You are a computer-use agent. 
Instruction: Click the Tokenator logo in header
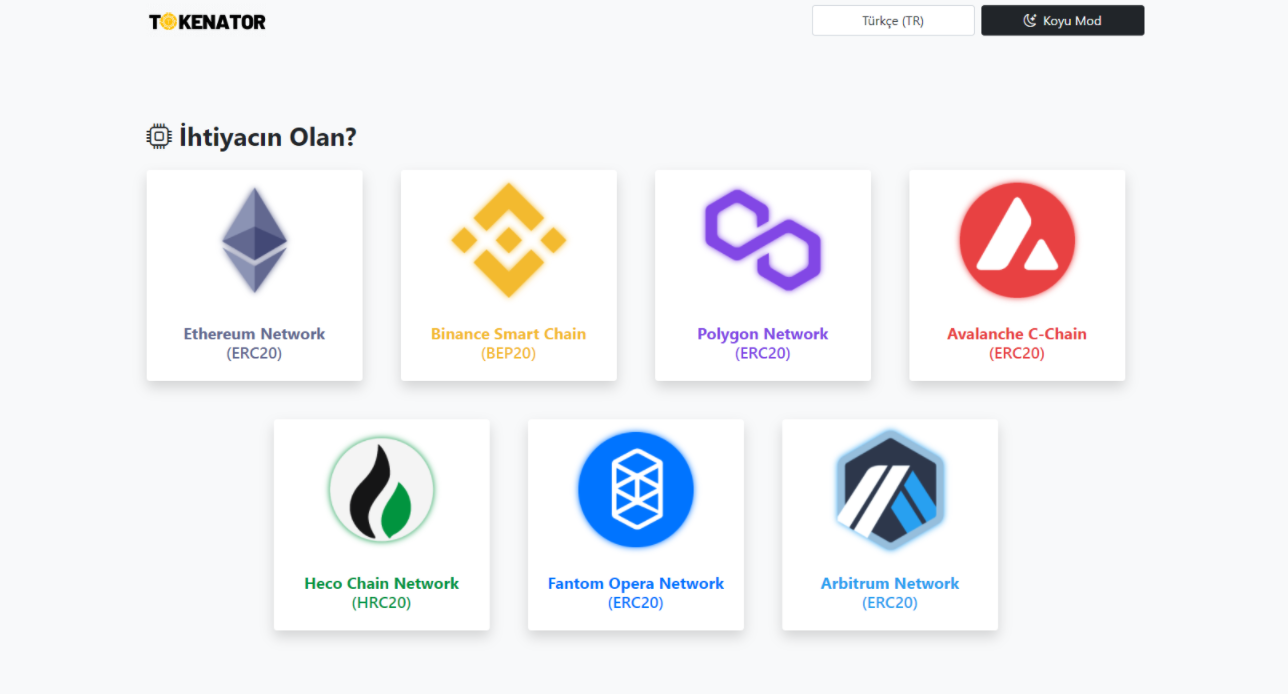(x=207, y=21)
